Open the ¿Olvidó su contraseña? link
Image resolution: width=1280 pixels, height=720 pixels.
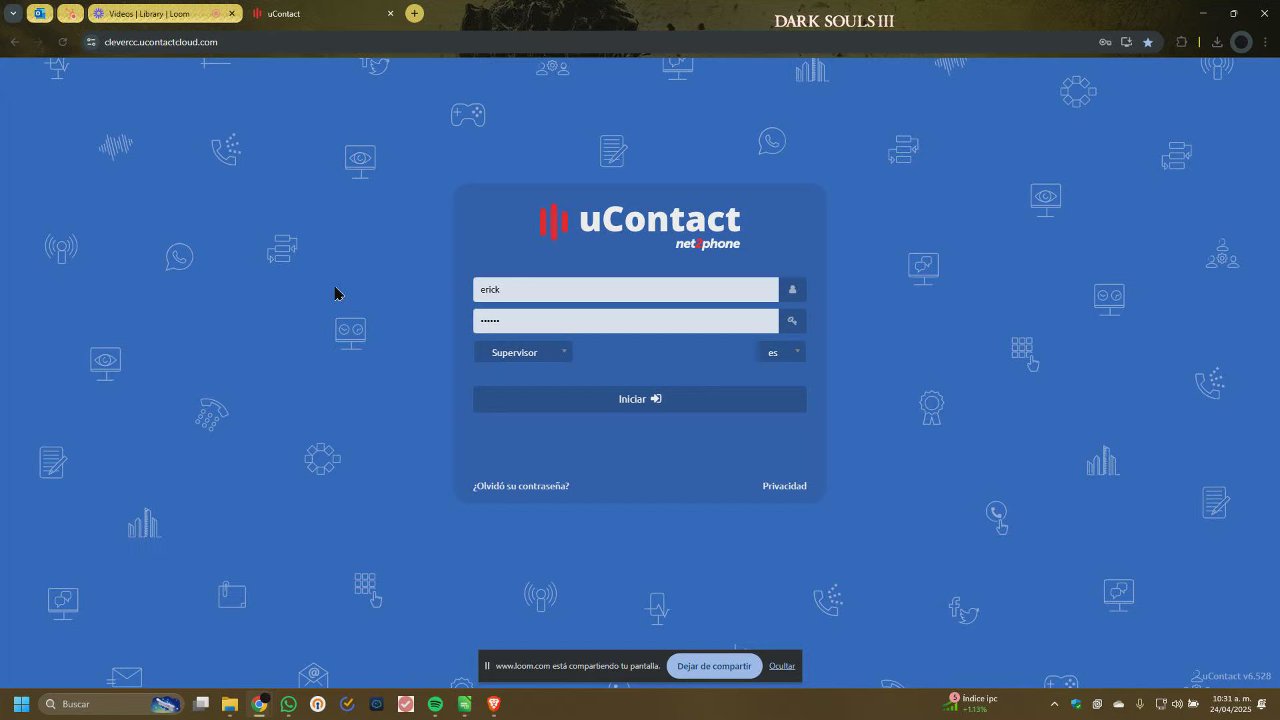521,486
